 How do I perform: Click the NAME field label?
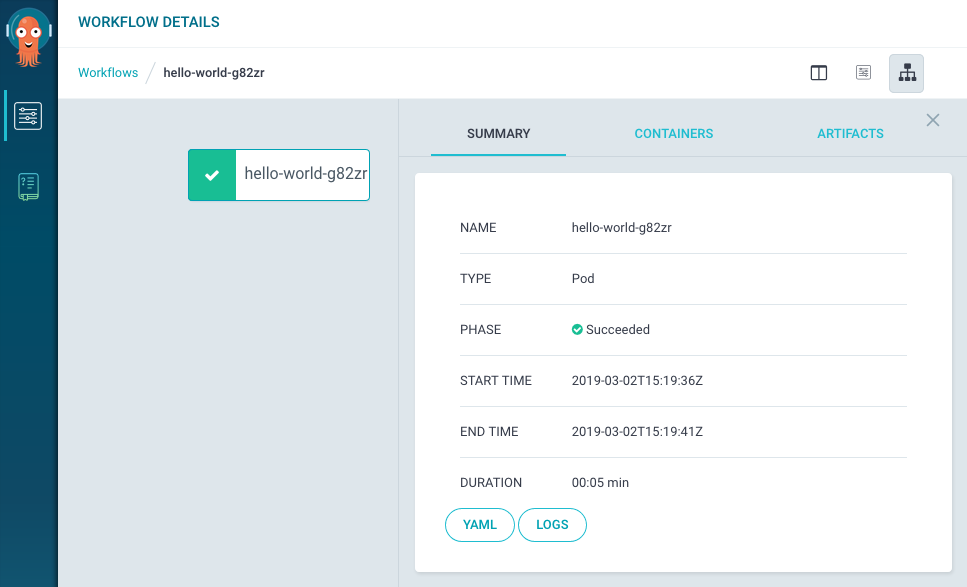click(478, 228)
